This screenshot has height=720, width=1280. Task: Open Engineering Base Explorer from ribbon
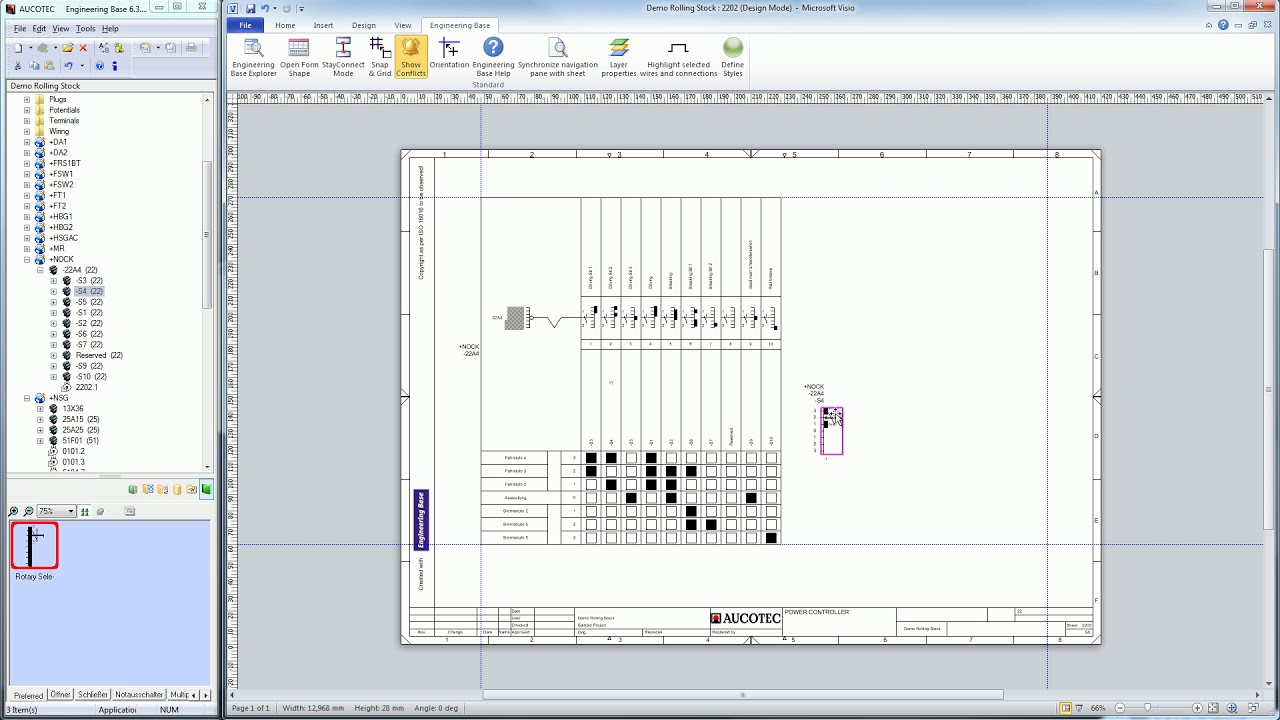[253, 58]
